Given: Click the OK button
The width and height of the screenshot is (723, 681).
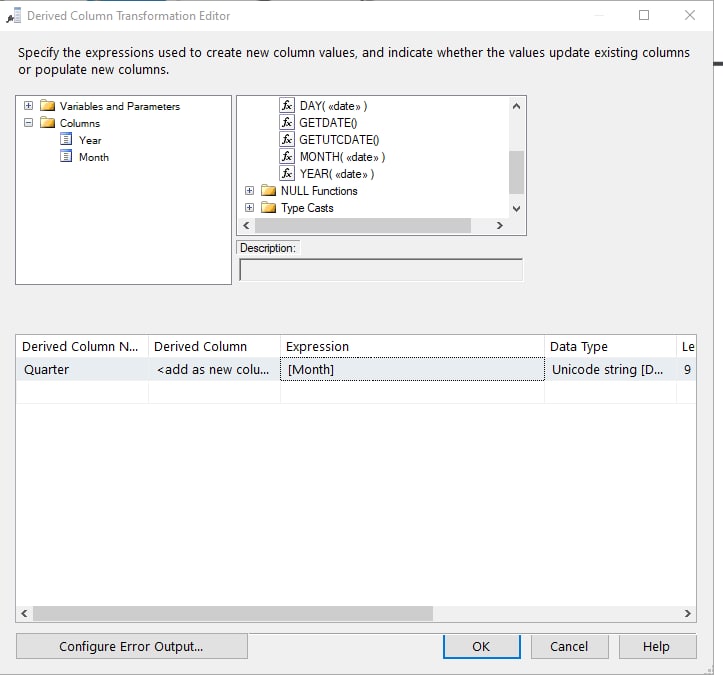Looking at the screenshot, I should (x=481, y=646).
